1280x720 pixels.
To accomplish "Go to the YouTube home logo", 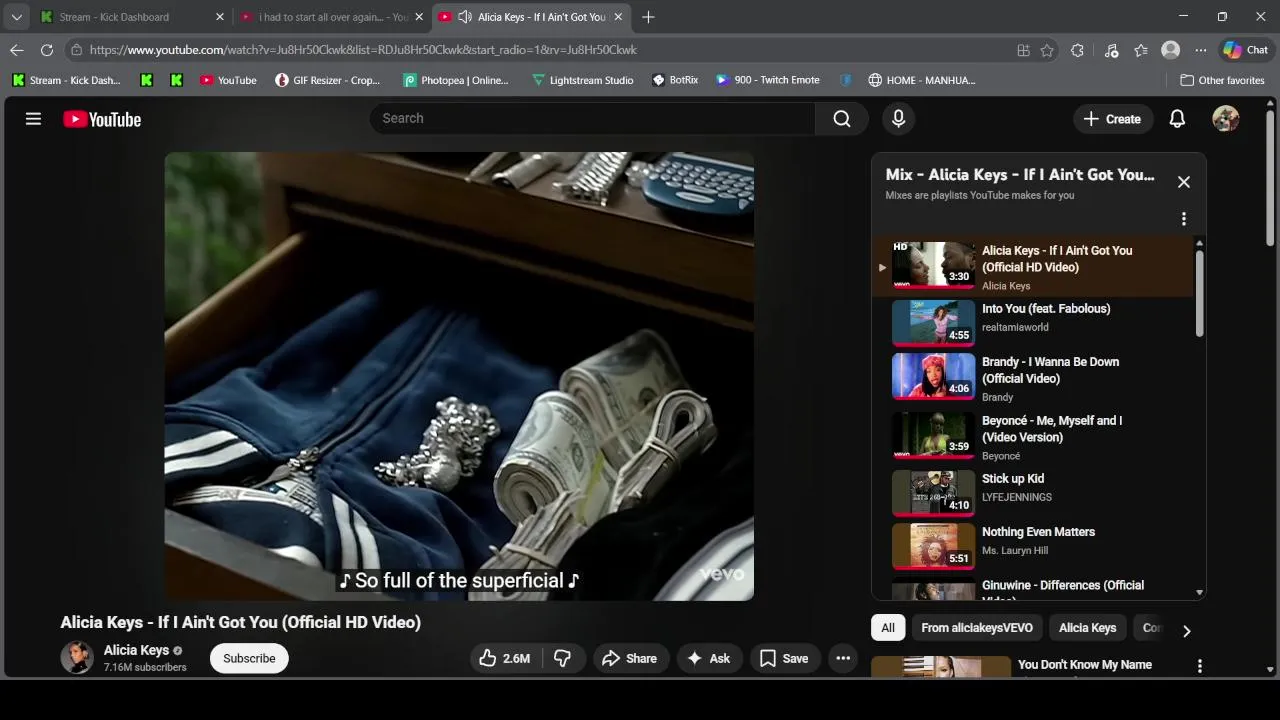I will pyautogui.click(x=102, y=119).
